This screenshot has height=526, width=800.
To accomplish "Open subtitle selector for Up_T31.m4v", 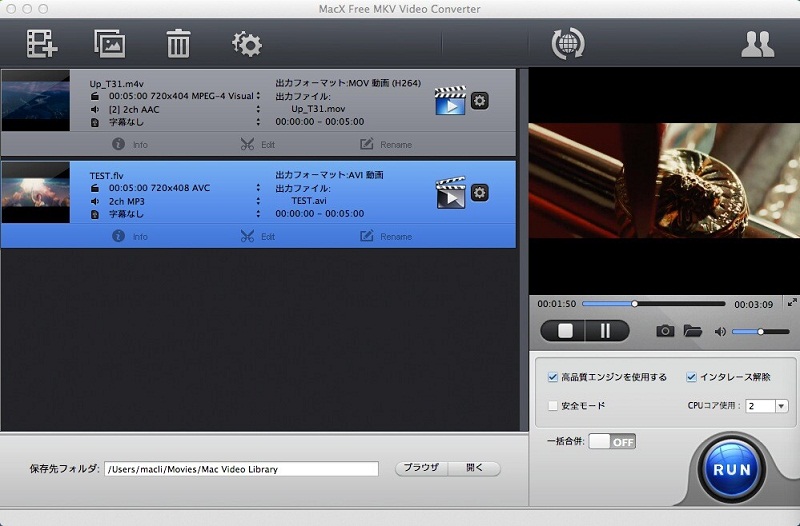I will (x=258, y=122).
